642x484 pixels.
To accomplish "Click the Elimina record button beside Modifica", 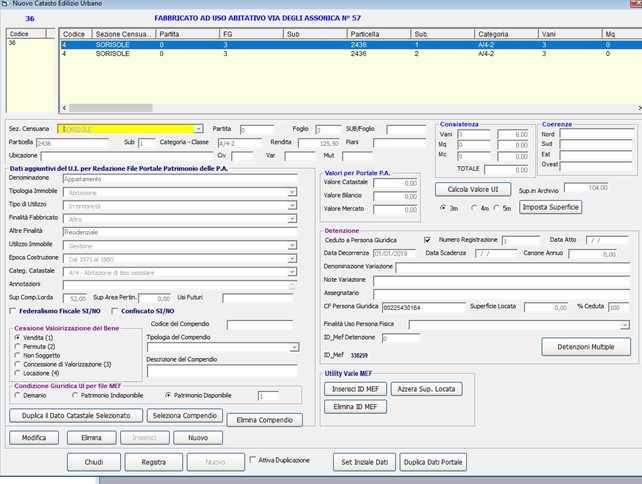I will coord(91,438).
